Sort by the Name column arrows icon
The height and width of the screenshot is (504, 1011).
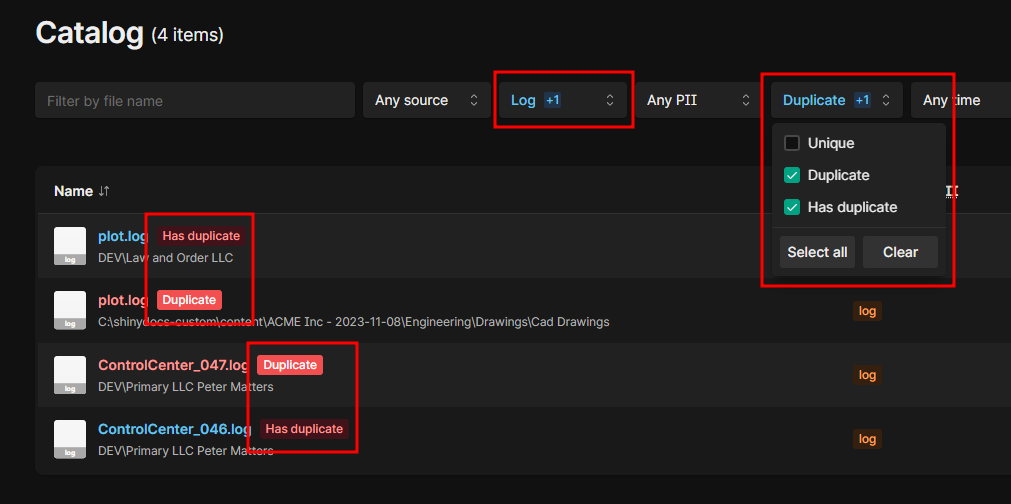pyautogui.click(x=104, y=191)
